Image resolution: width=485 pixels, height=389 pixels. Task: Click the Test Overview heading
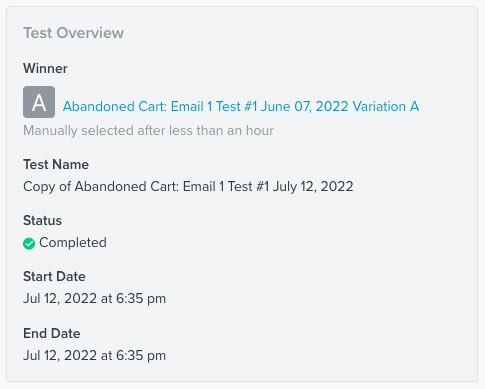tap(73, 33)
